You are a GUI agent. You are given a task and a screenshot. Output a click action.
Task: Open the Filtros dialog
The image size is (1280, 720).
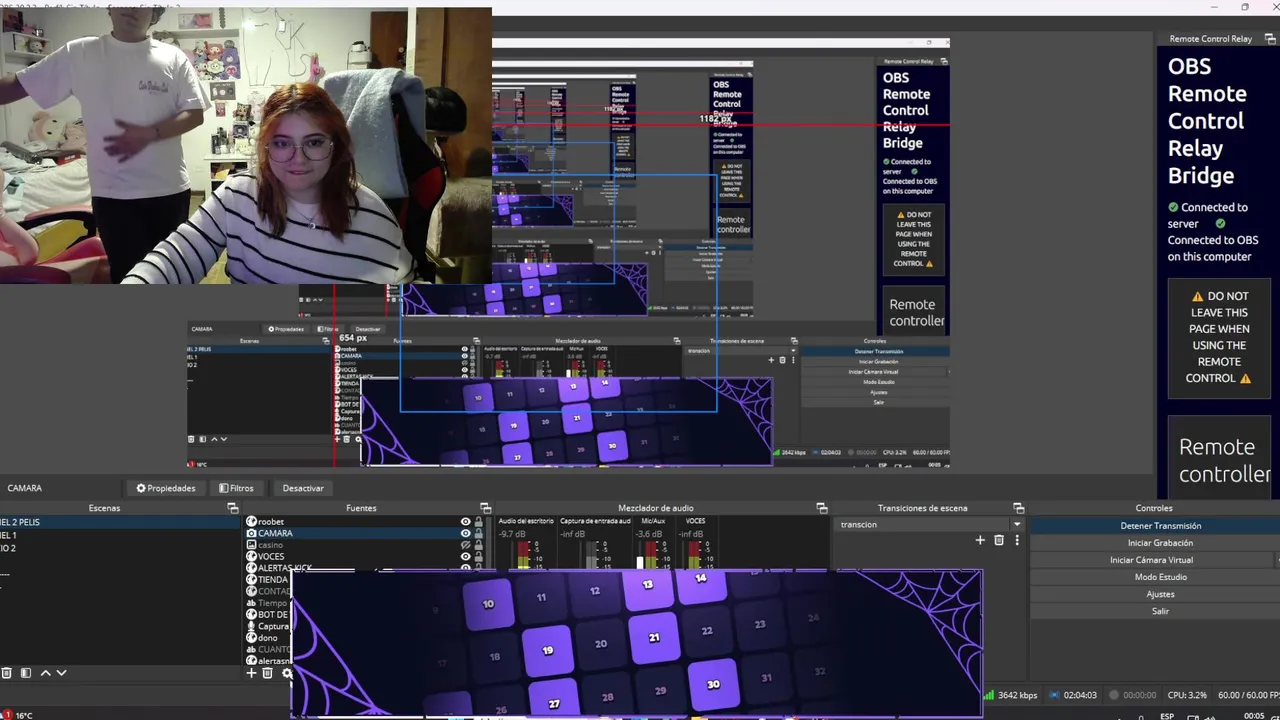coord(236,488)
